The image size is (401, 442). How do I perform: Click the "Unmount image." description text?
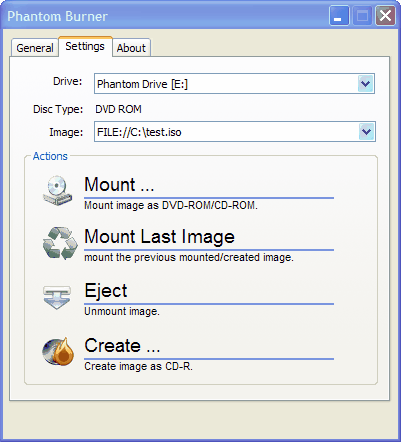point(122,311)
